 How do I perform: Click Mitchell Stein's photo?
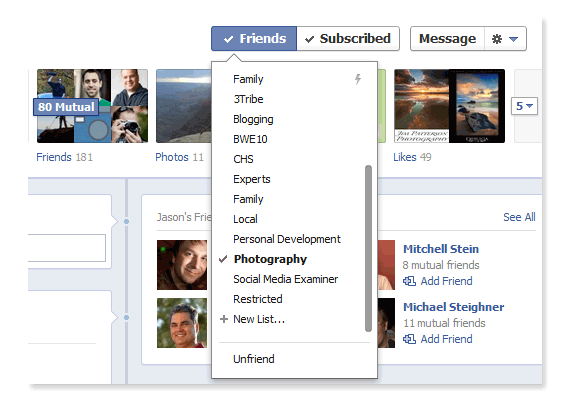pos(386,265)
